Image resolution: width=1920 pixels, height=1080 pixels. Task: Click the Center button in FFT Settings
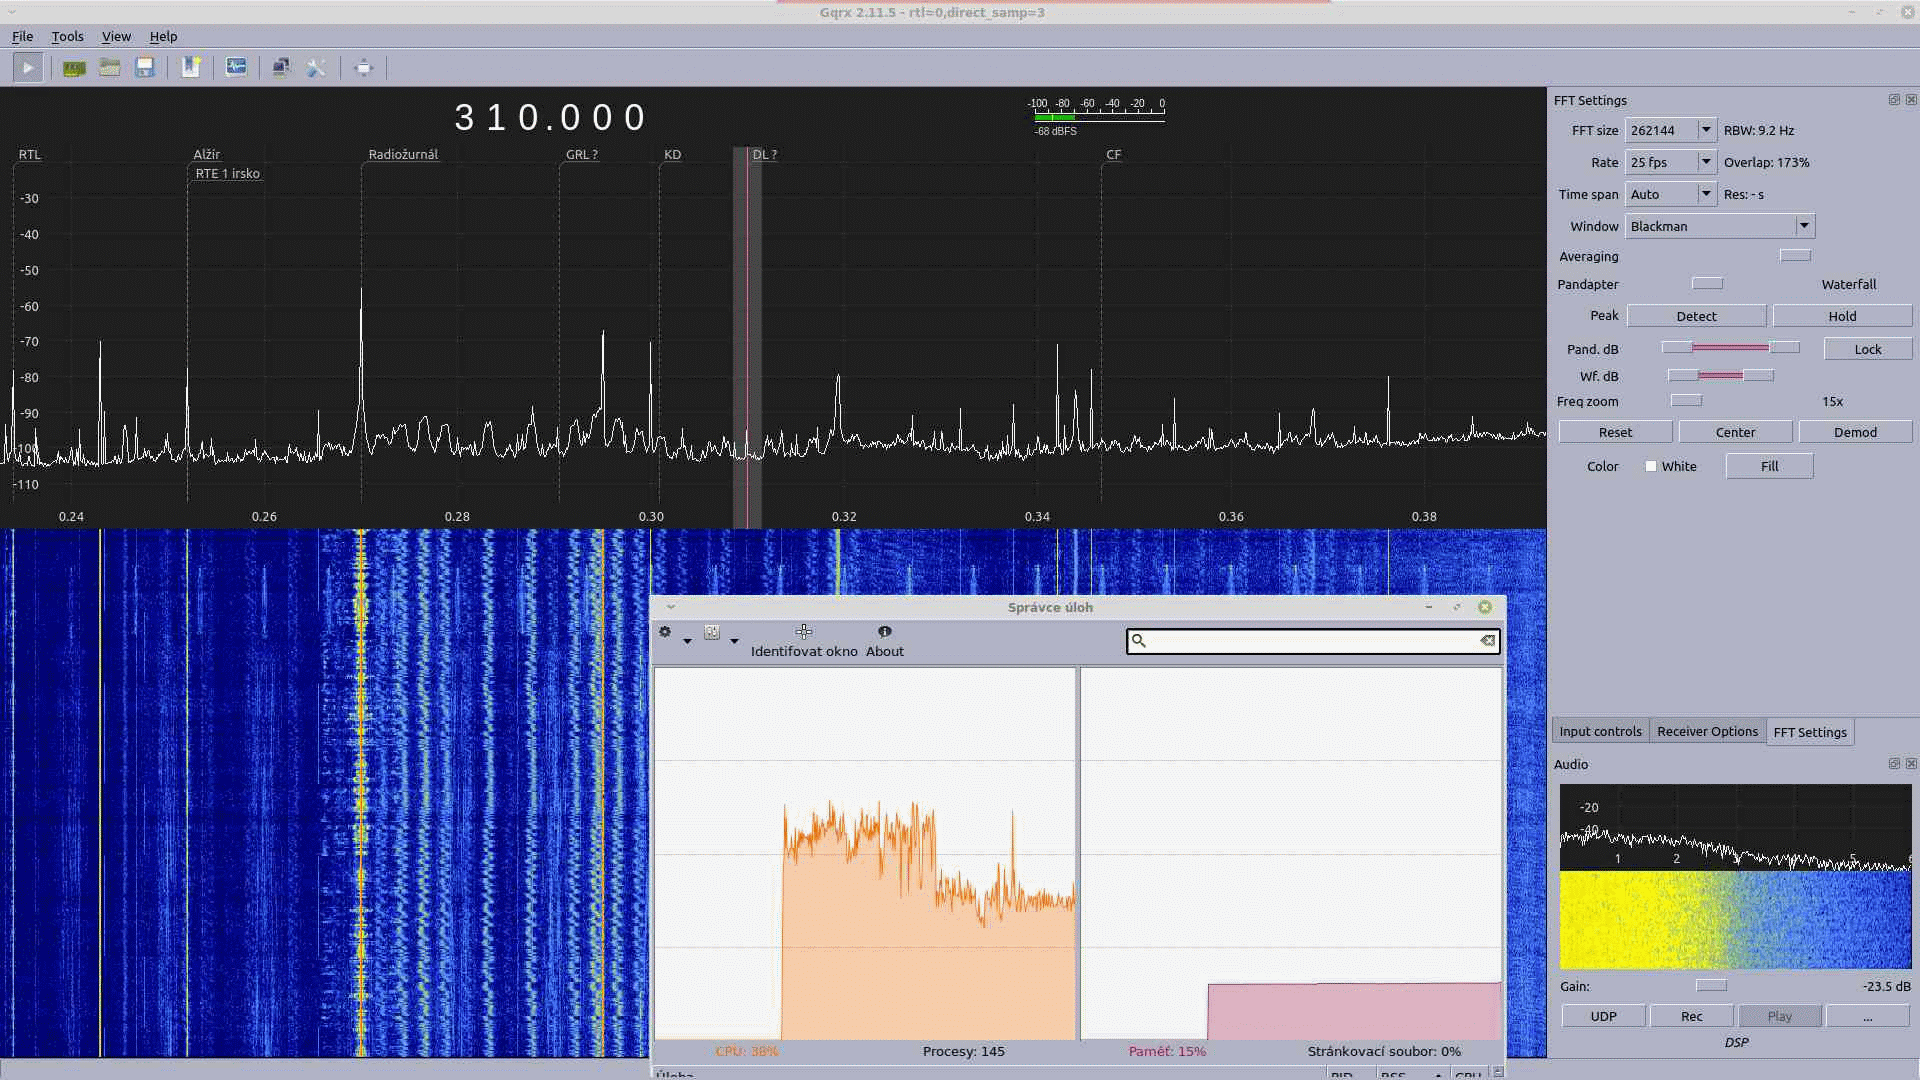point(1735,432)
